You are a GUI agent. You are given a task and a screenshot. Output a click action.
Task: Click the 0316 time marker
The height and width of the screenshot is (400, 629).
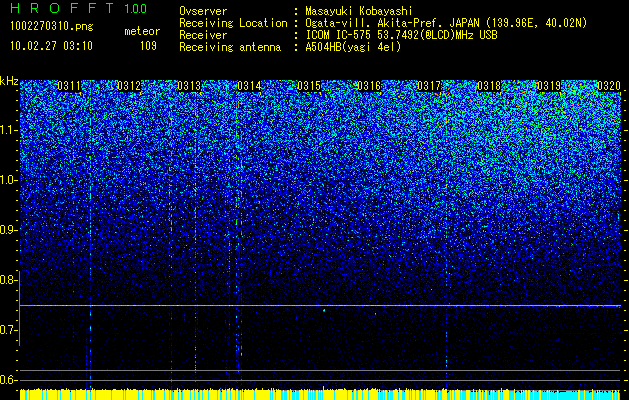pos(369,86)
